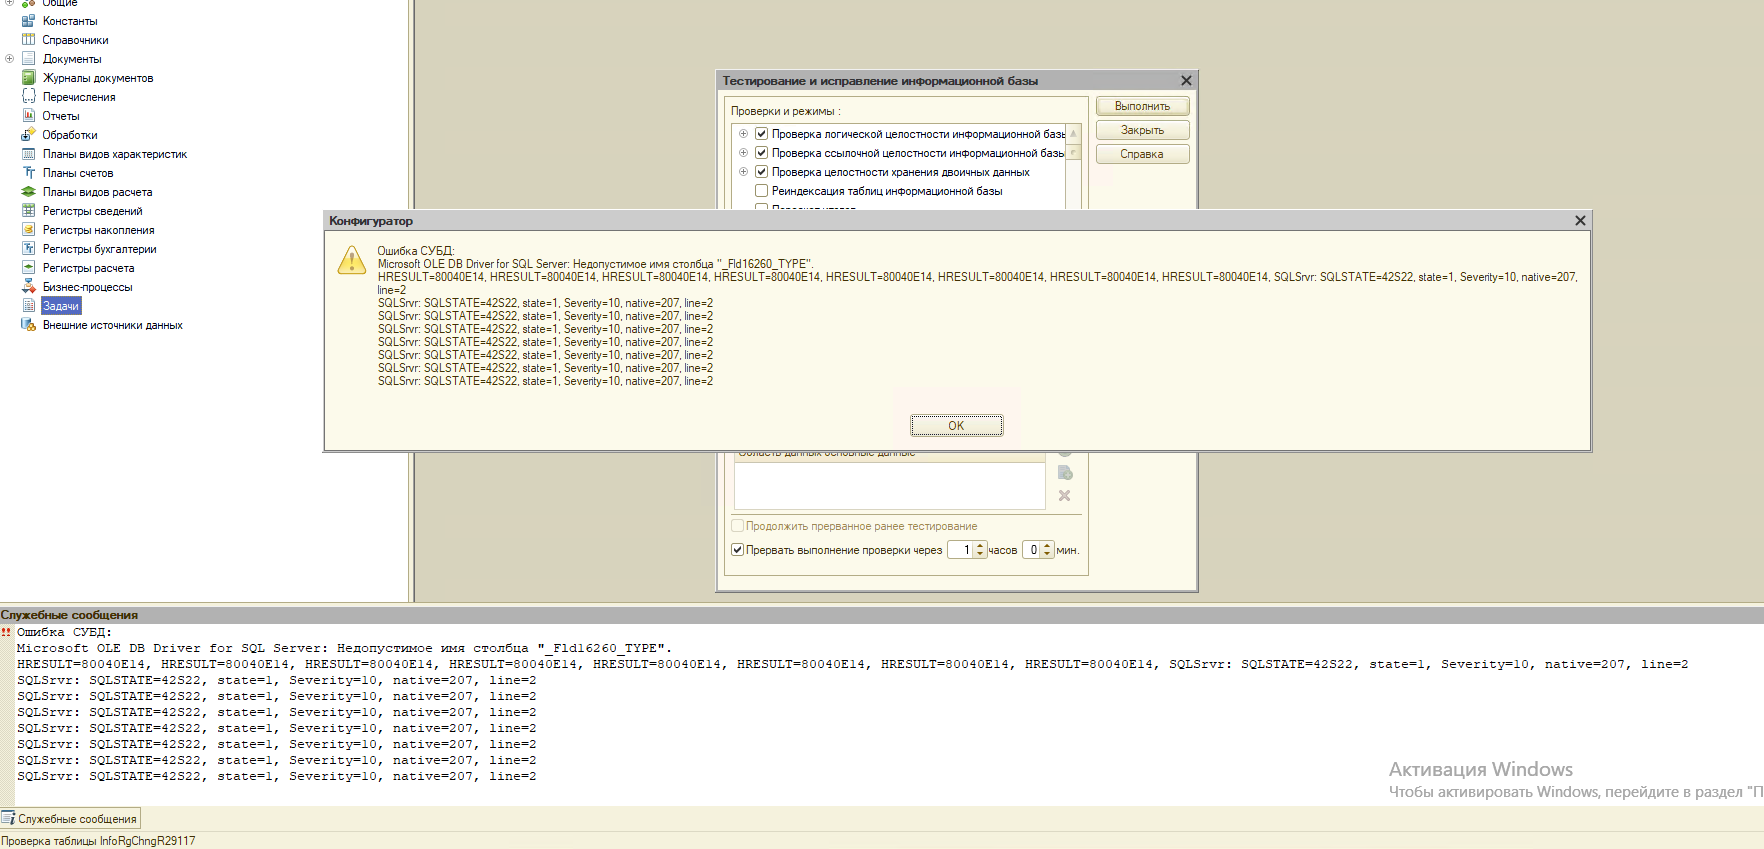Click the Справочники catalog icon
Viewport: 1764px width, 849px height.
(29, 40)
